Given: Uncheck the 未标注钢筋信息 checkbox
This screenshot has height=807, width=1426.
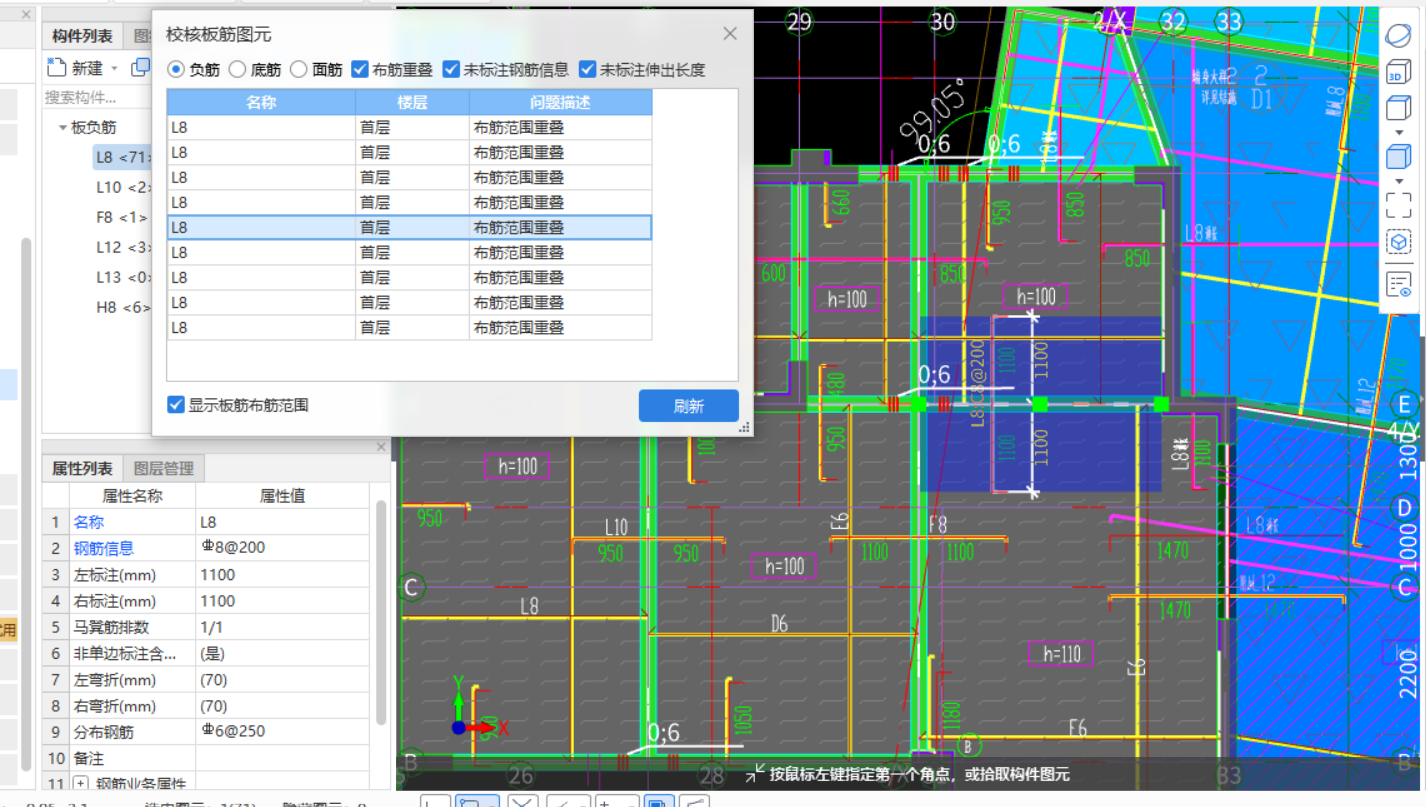Looking at the screenshot, I should pos(451,70).
